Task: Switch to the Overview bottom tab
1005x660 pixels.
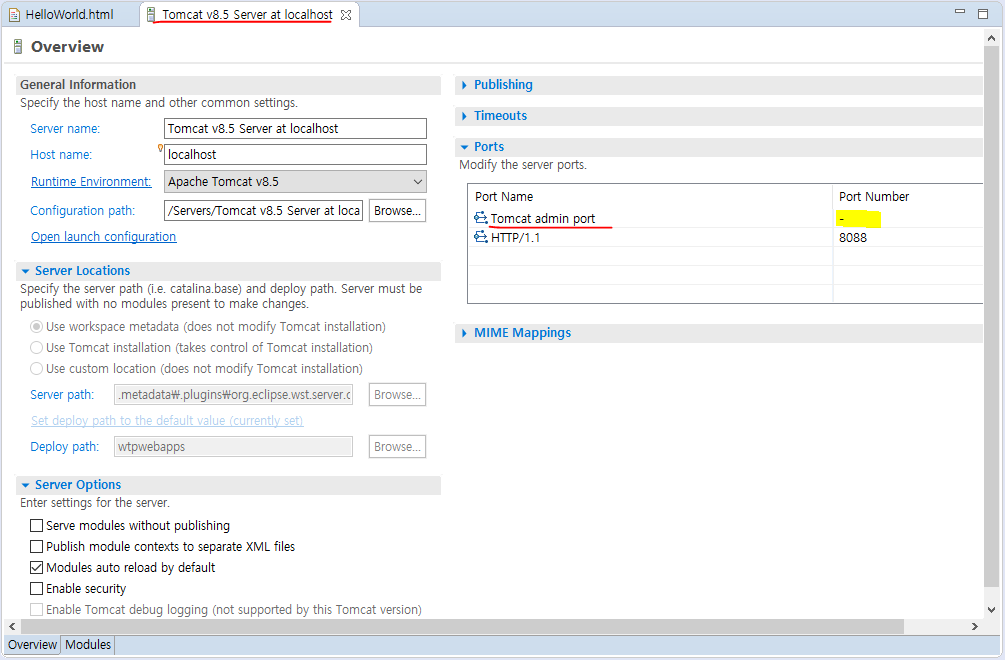Action: [x=32, y=645]
